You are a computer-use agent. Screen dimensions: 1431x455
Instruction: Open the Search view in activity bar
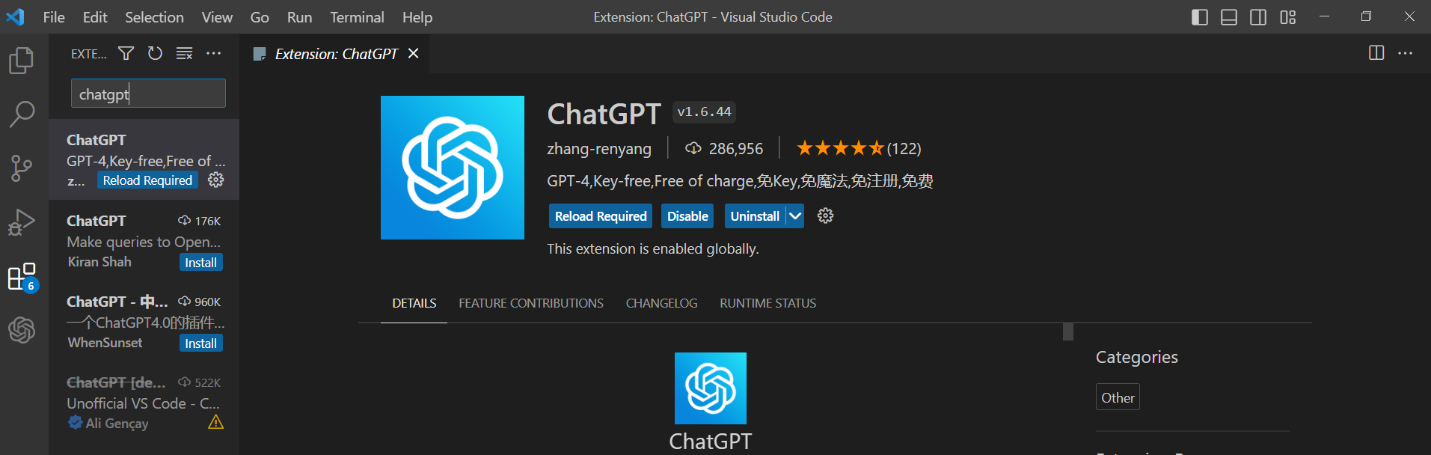point(21,115)
